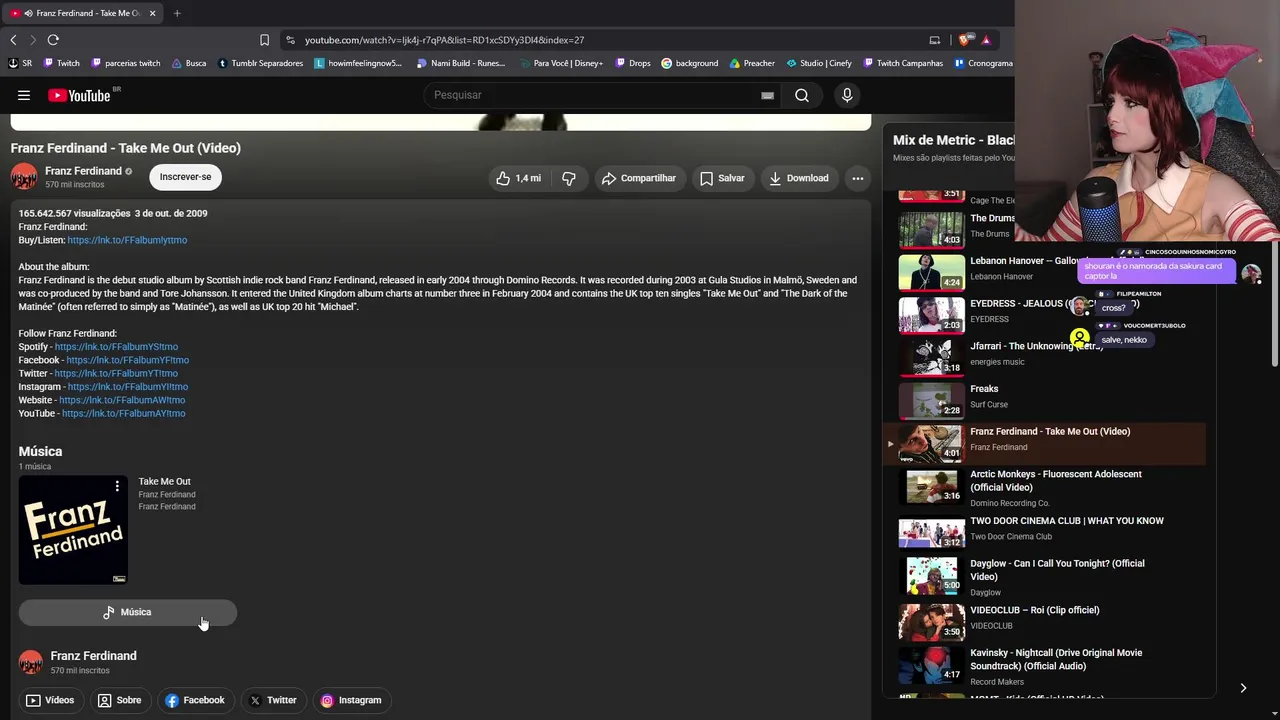
Task: Open the Brave Shields lion icon
Action: pyautogui.click(x=964, y=40)
